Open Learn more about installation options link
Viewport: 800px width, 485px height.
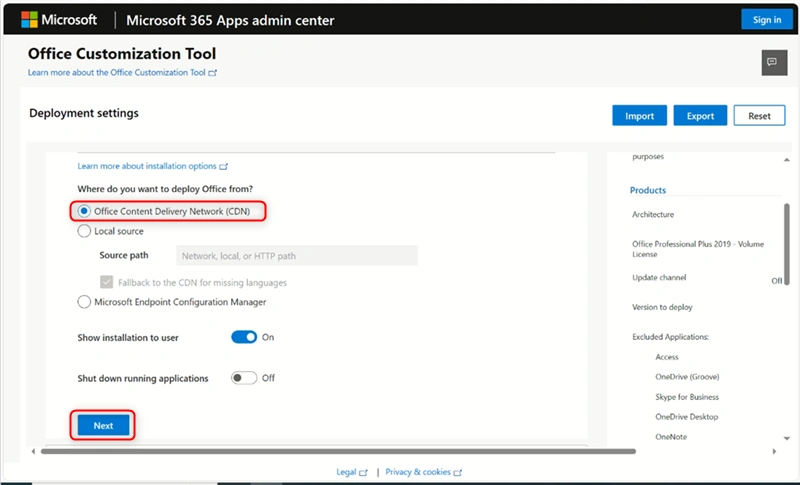[x=153, y=166]
